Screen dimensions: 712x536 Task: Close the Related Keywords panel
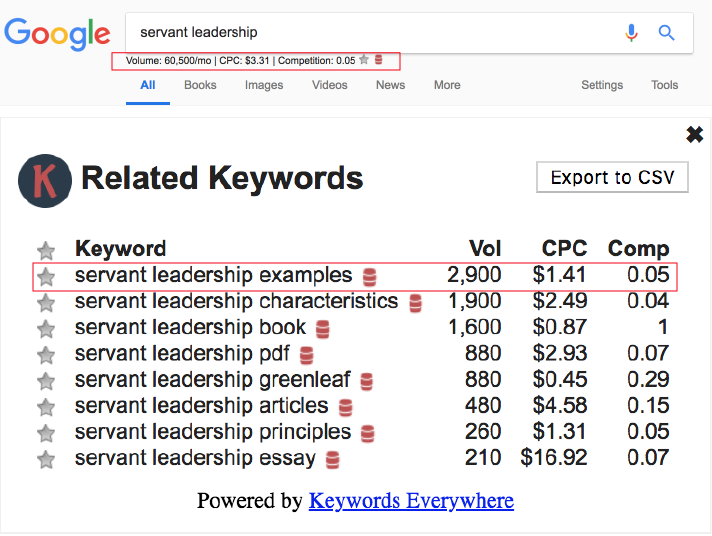click(x=694, y=134)
